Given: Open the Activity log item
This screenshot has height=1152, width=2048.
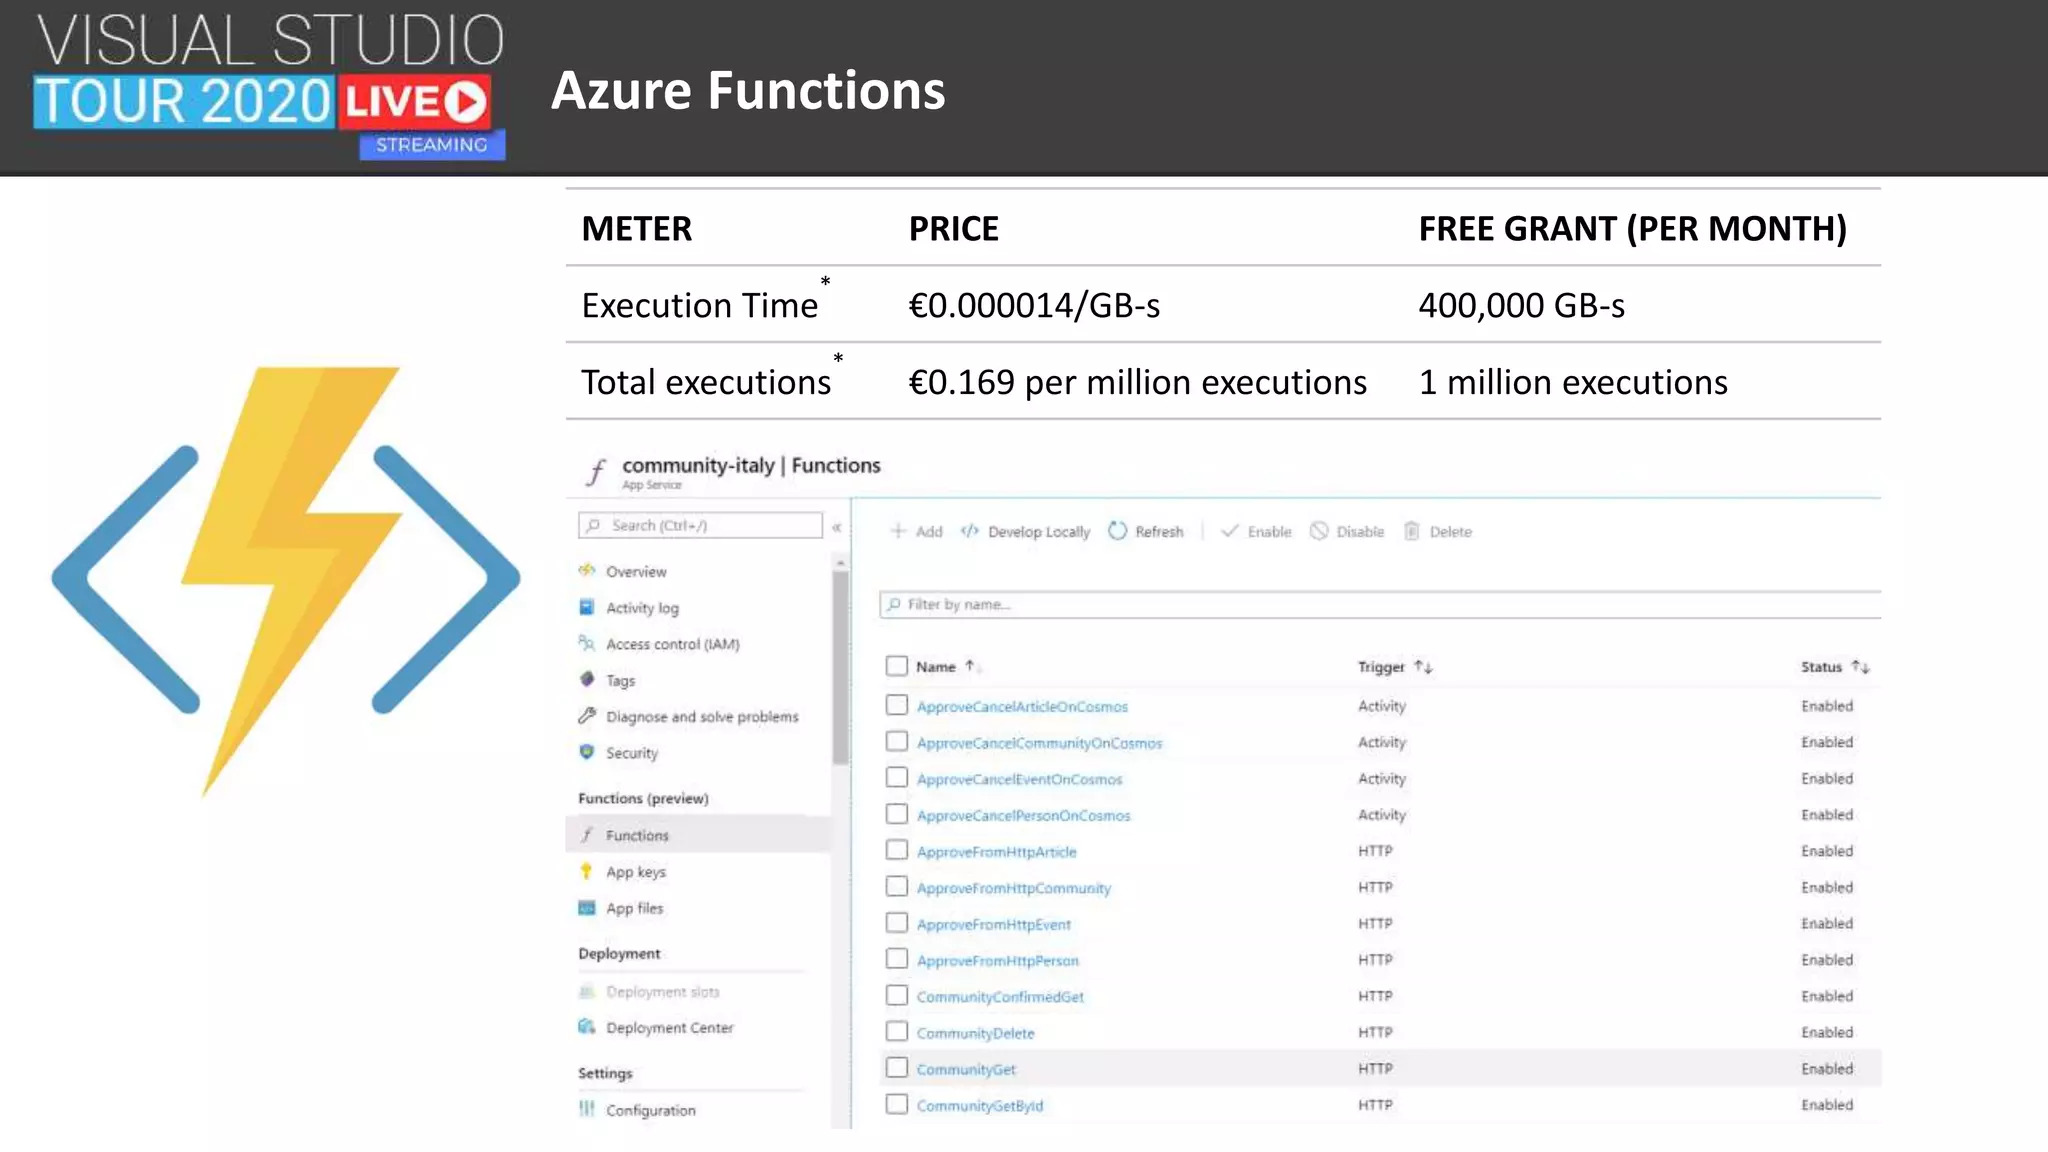Looking at the screenshot, I should pos(642,608).
